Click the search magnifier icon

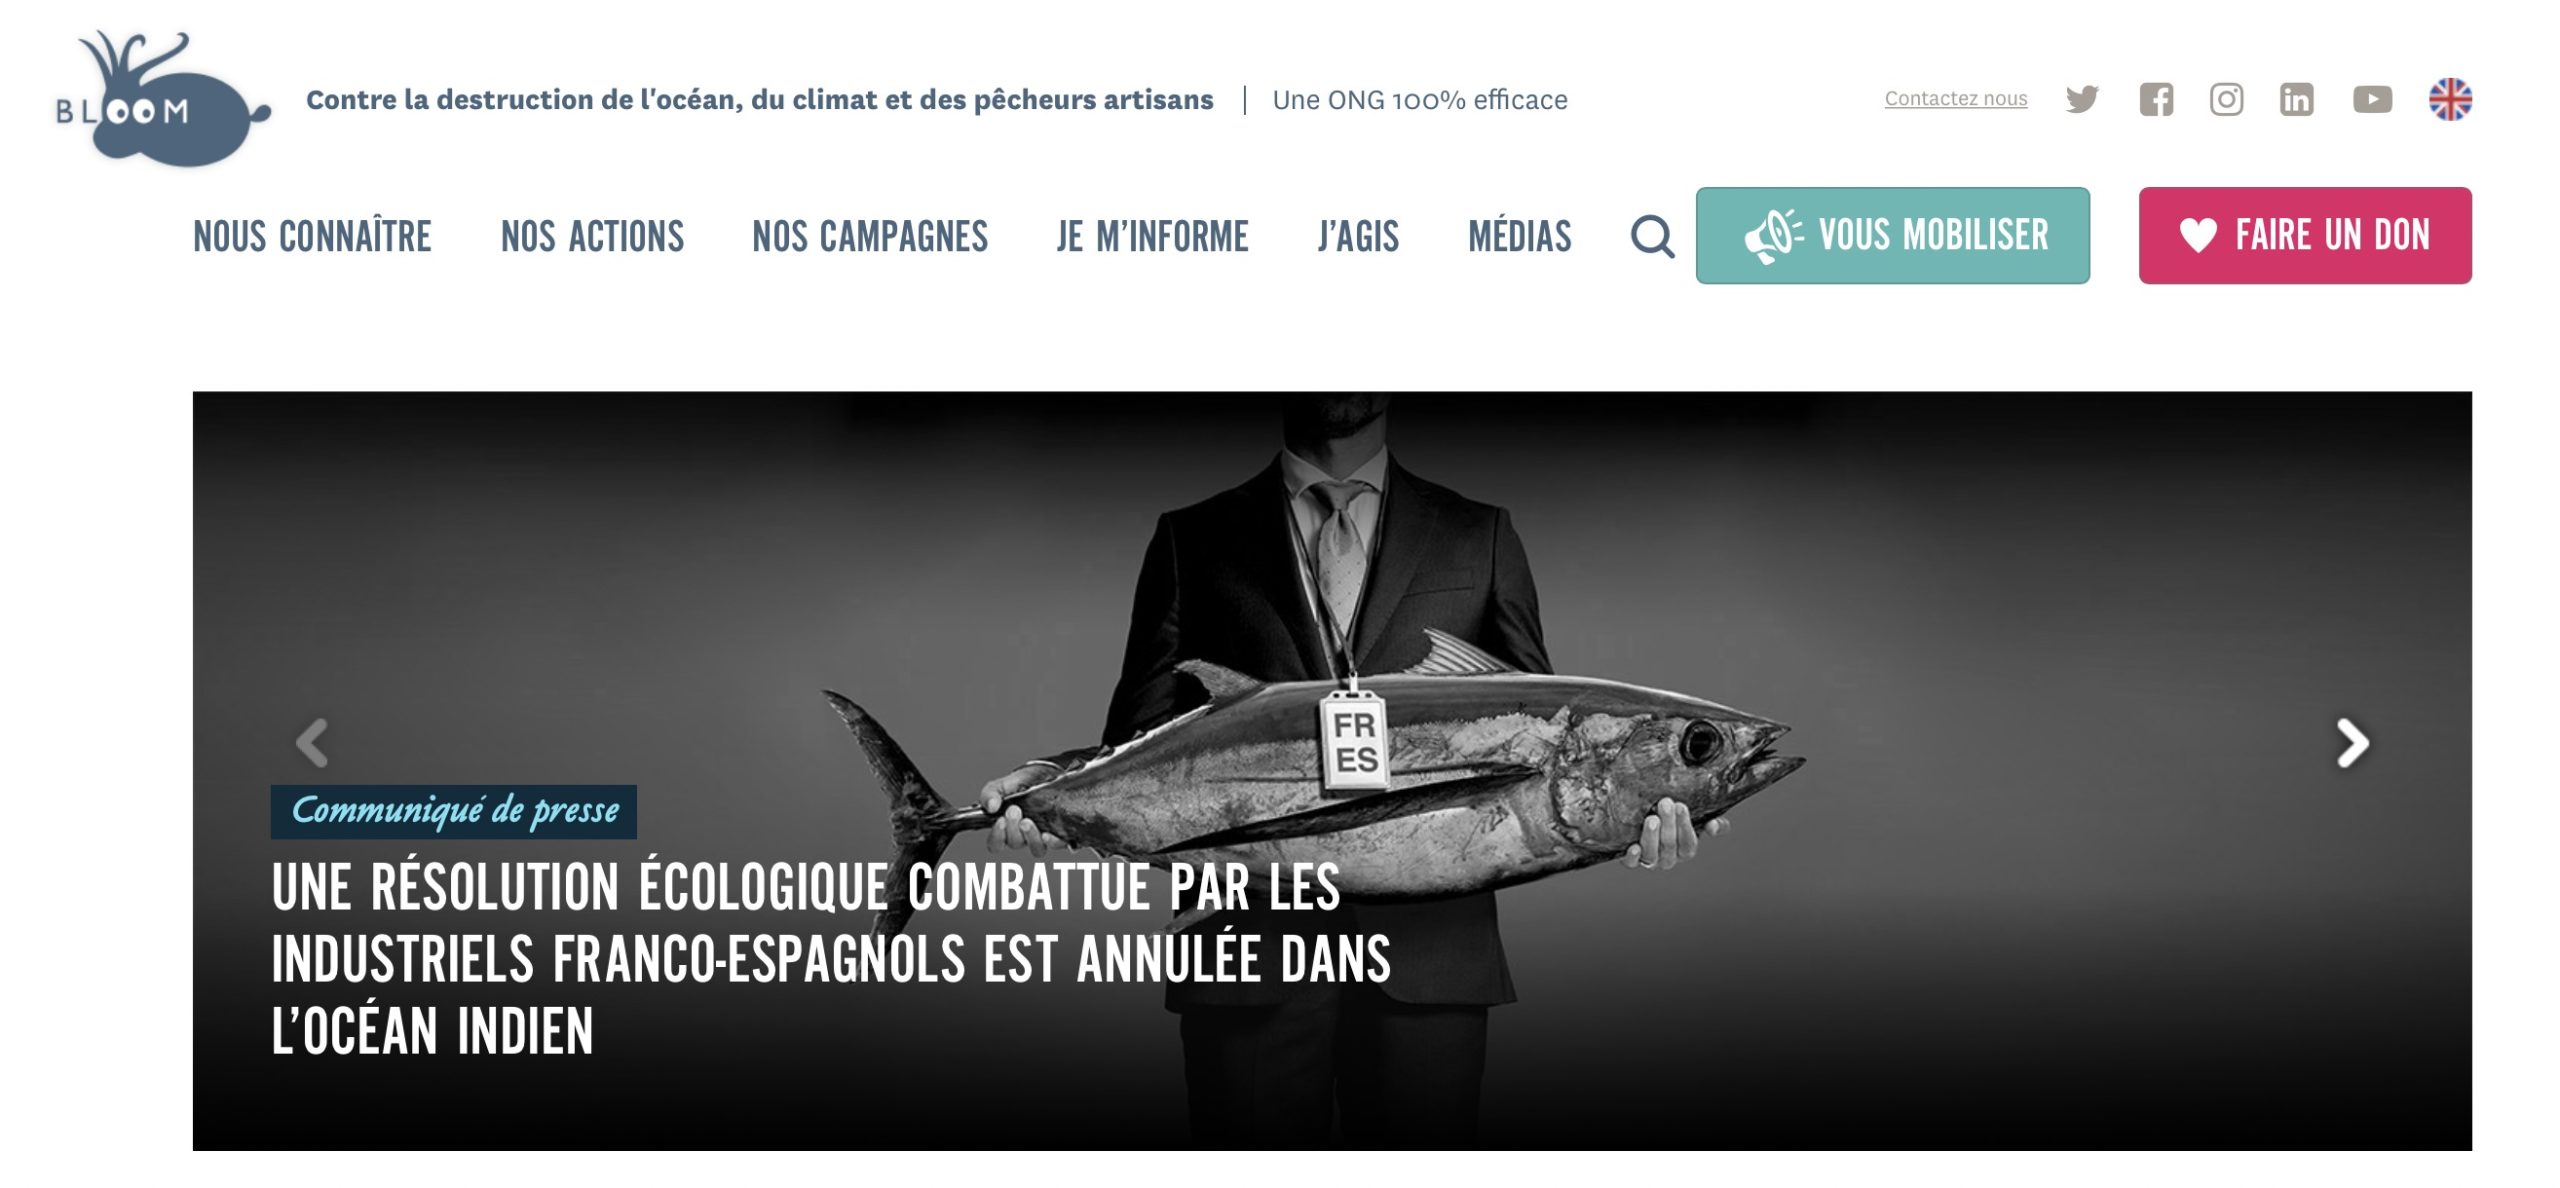pyautogui.click(x=1652, y=237)
